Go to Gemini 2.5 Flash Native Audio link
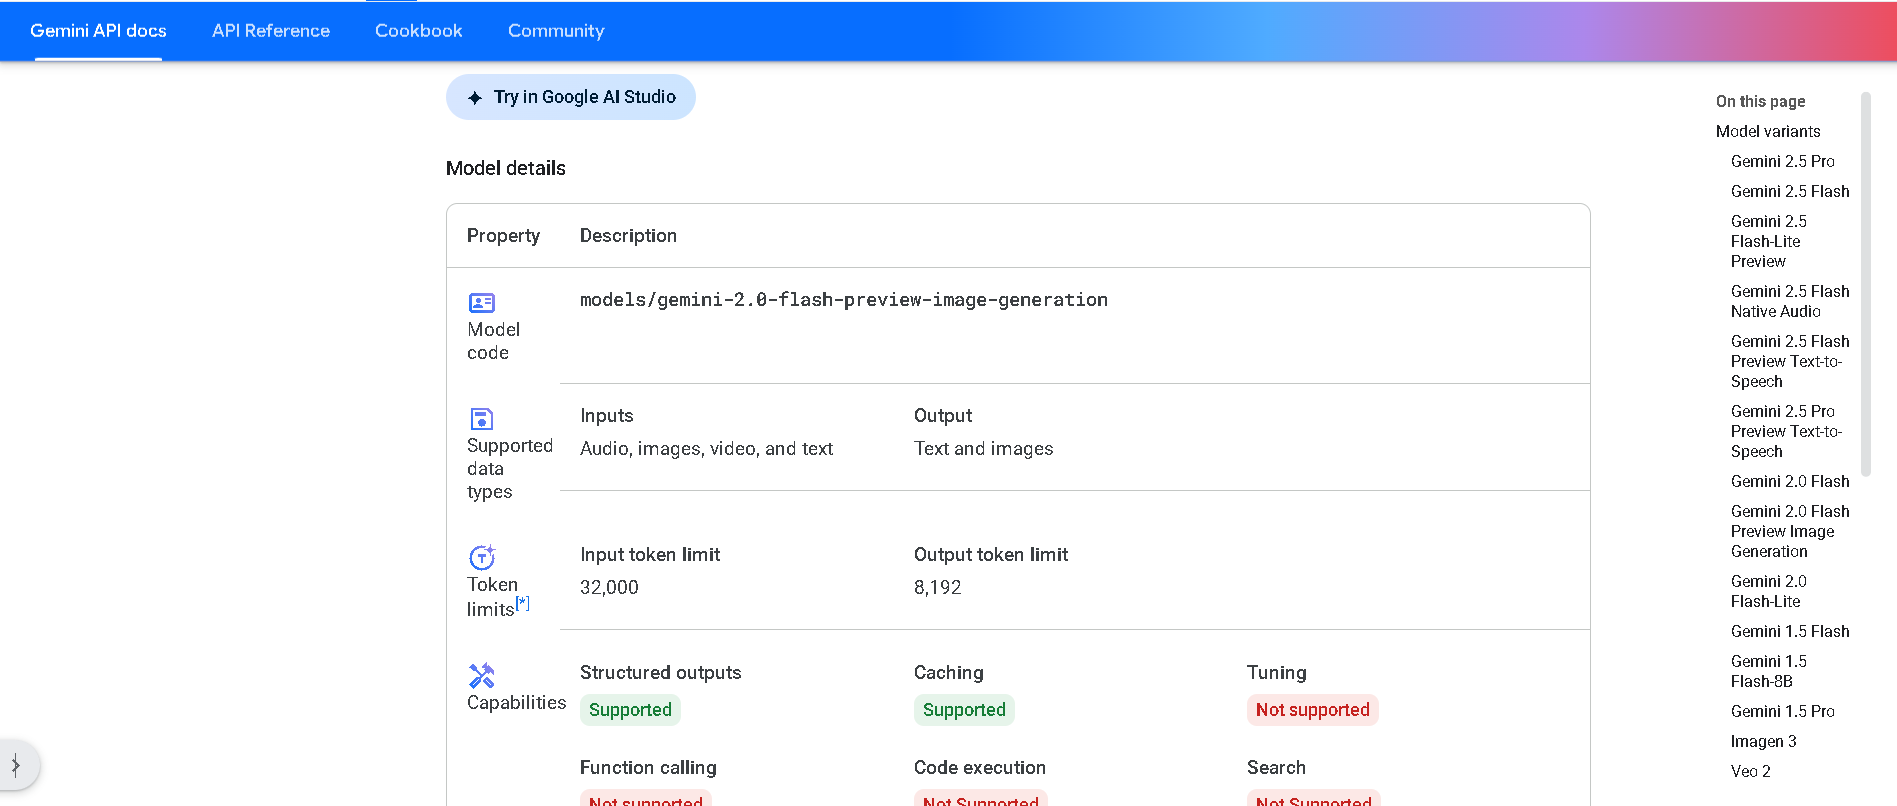 1790,301
